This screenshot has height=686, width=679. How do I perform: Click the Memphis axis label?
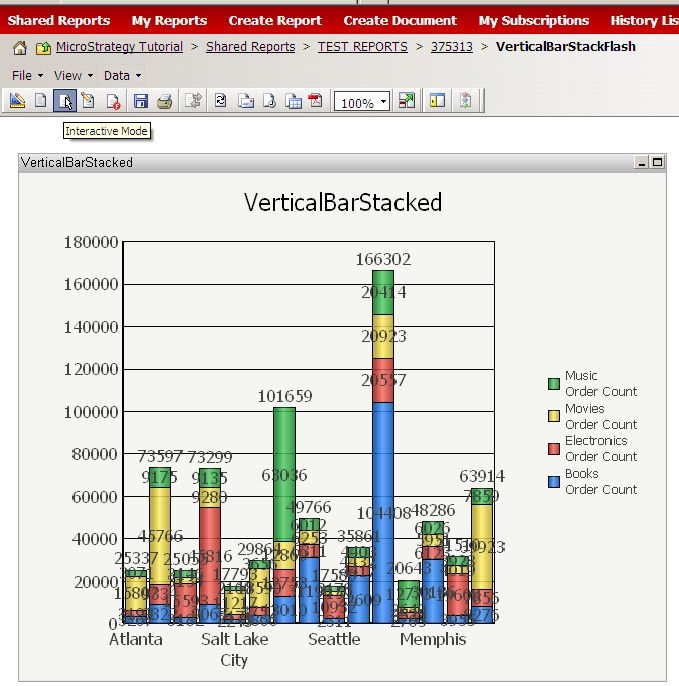(x=433, y=640)
